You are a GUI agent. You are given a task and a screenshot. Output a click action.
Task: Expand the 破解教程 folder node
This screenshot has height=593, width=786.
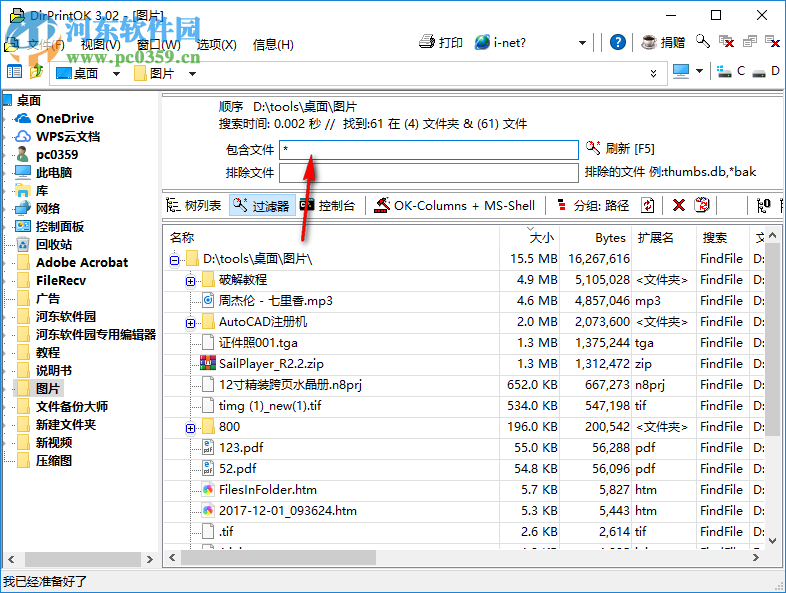[190, 281]
